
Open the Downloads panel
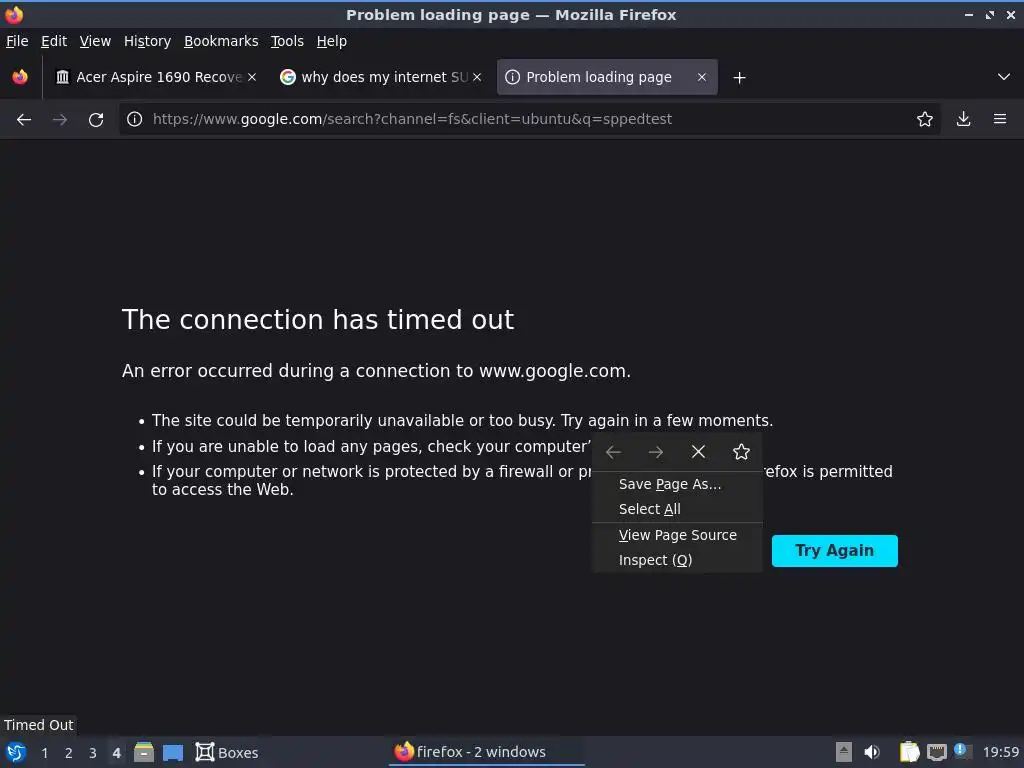[x=963, y=119]
